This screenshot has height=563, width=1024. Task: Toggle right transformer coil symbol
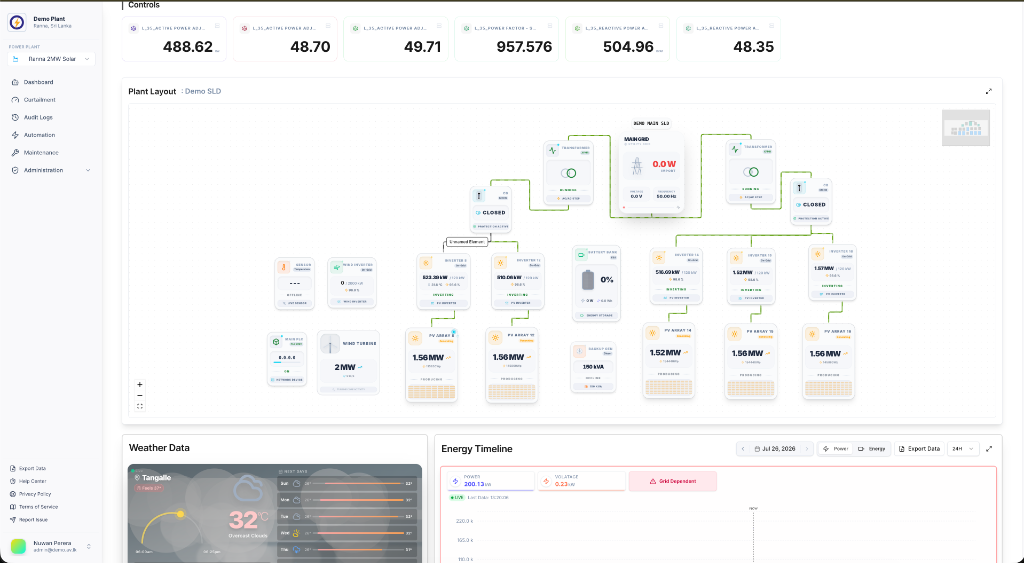pos(751,172)
